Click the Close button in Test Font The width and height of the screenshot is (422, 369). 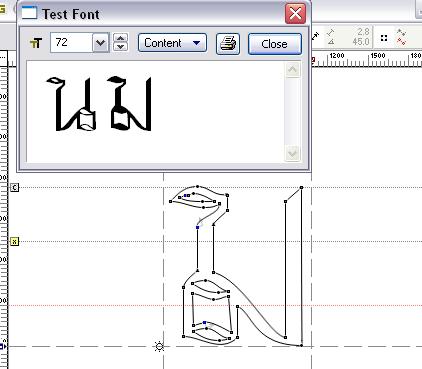pyautogui.click(x=275, y=44)
